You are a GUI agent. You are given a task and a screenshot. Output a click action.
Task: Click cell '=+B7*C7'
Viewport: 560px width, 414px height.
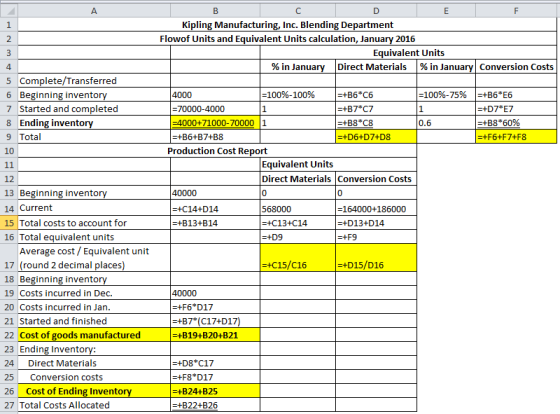pos(376,109)
